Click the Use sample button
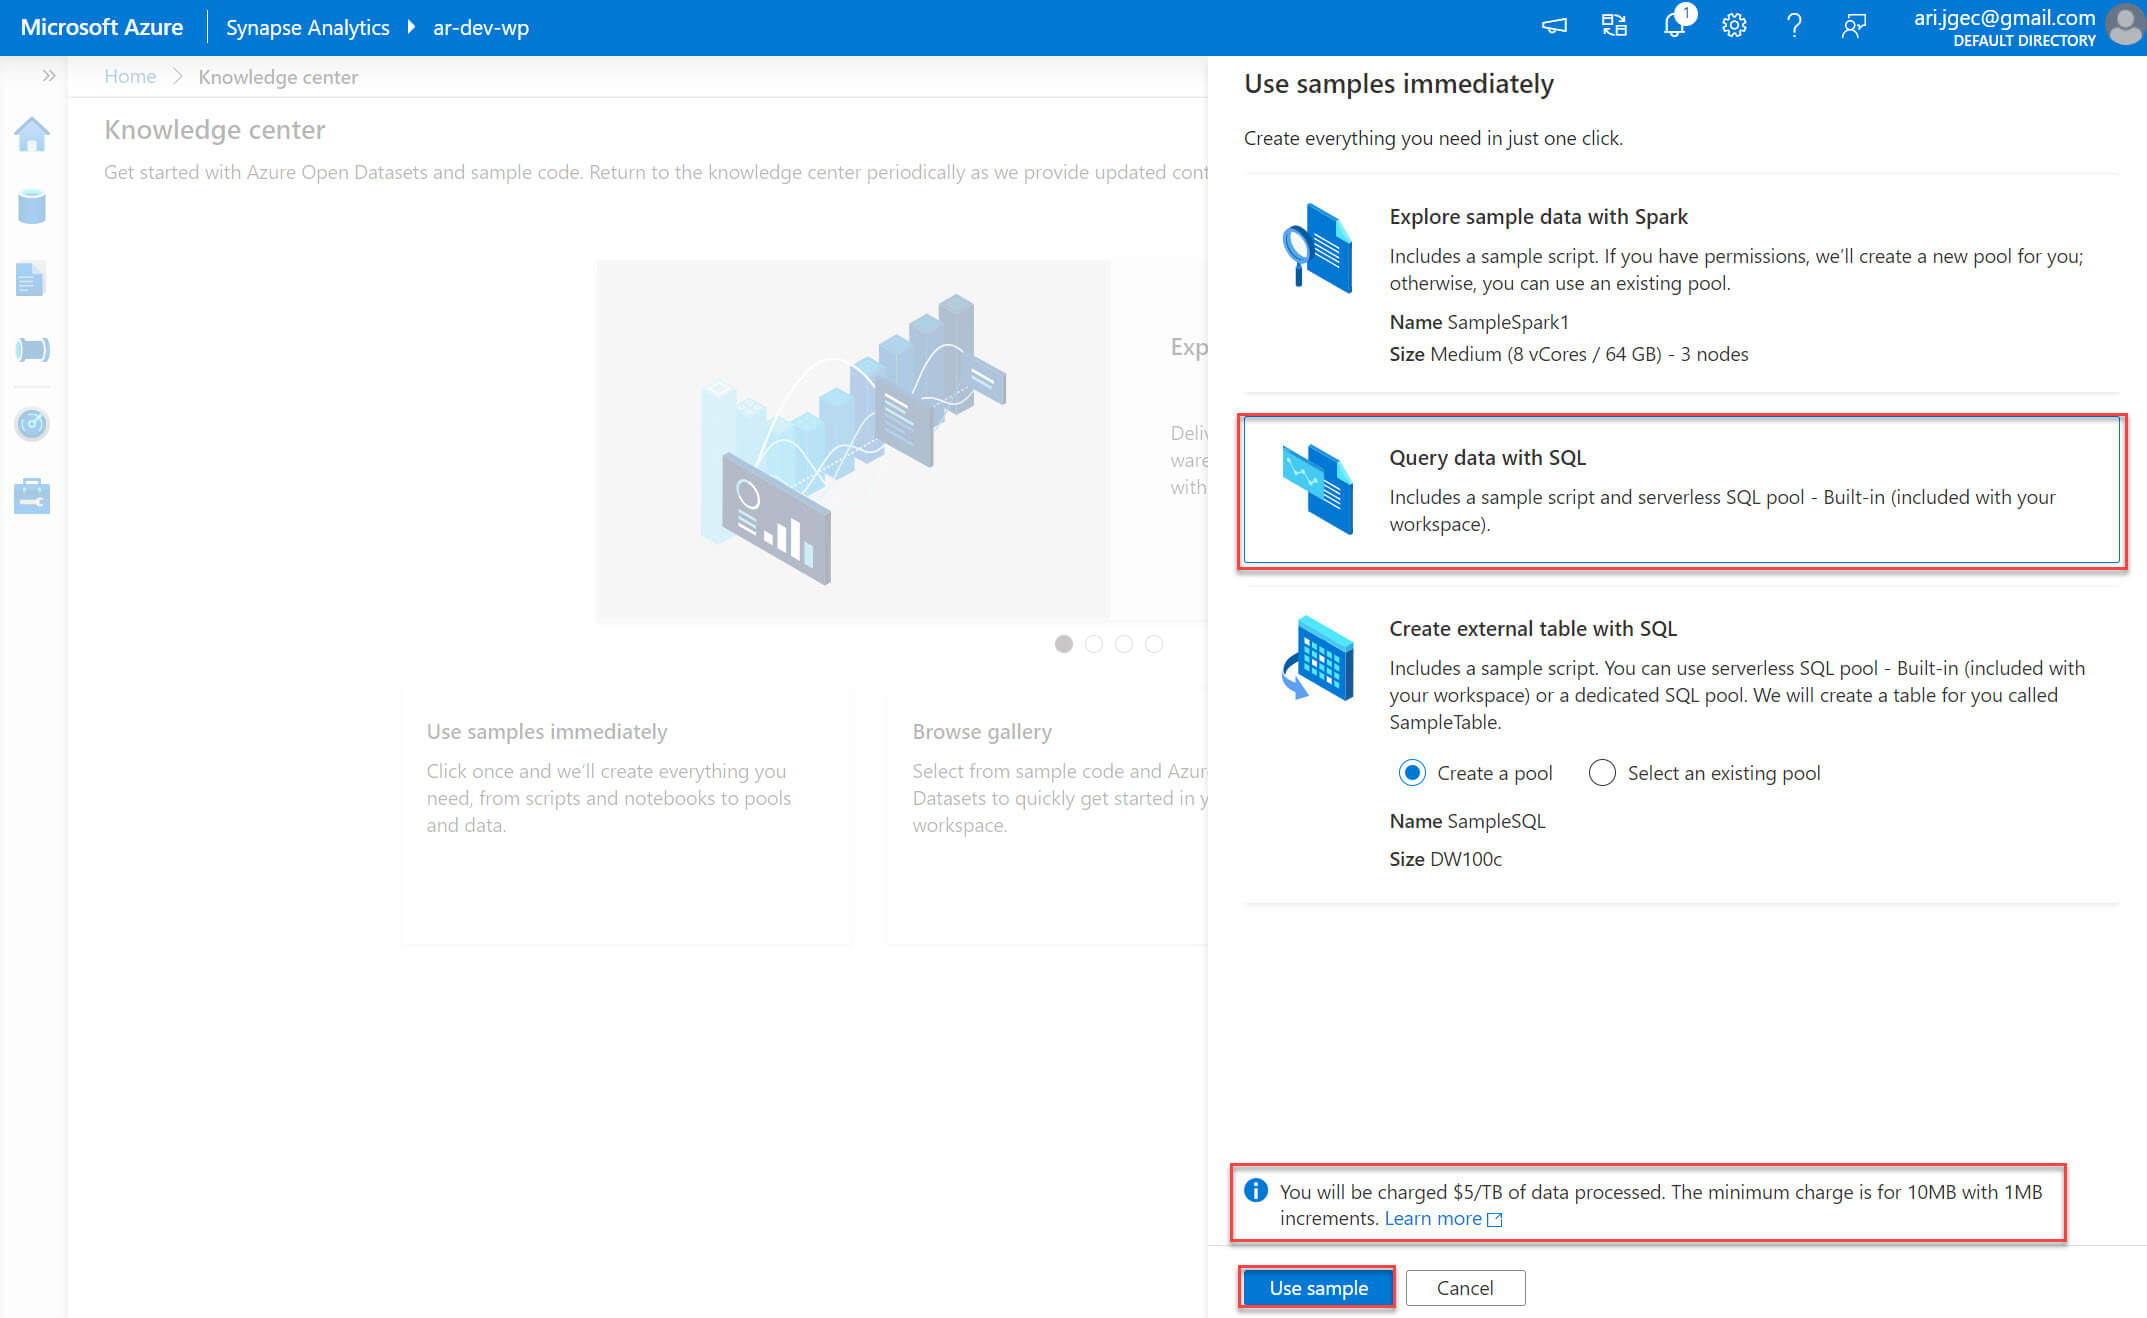 point(1318,1288)
